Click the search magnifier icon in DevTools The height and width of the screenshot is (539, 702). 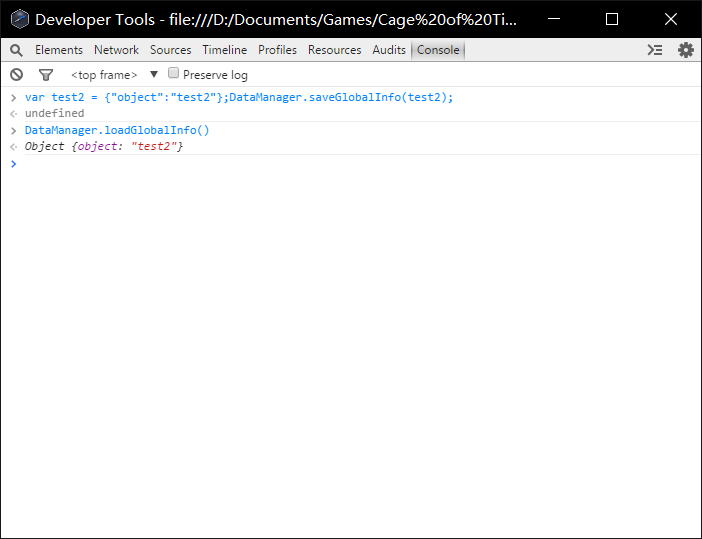(x=16, y=50)
